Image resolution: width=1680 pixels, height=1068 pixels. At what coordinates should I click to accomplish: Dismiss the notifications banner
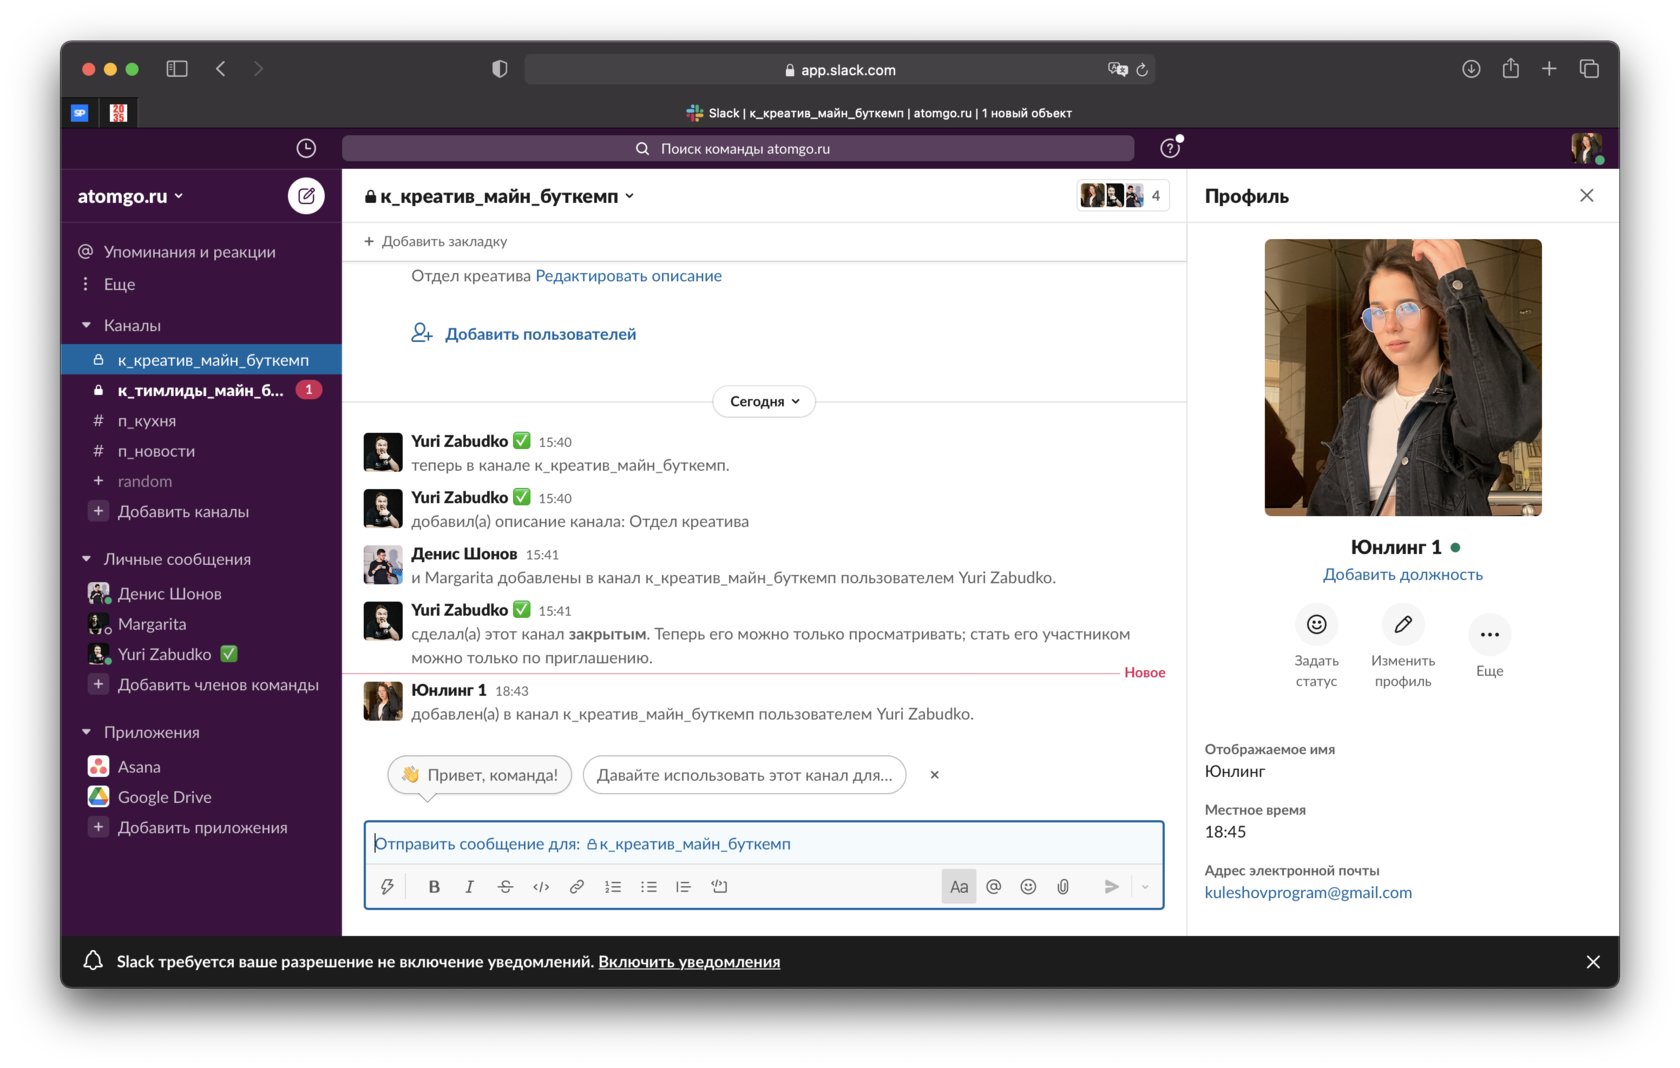click(x=1593, y=962)
